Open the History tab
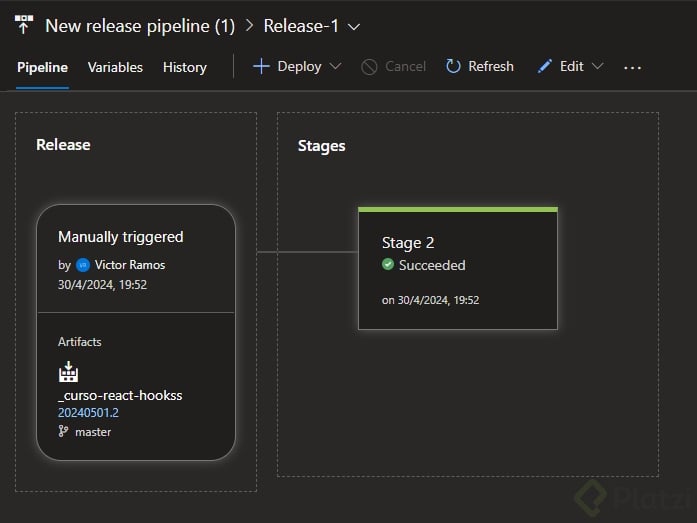This screenshot has height=523, width=697. point(185,67)
